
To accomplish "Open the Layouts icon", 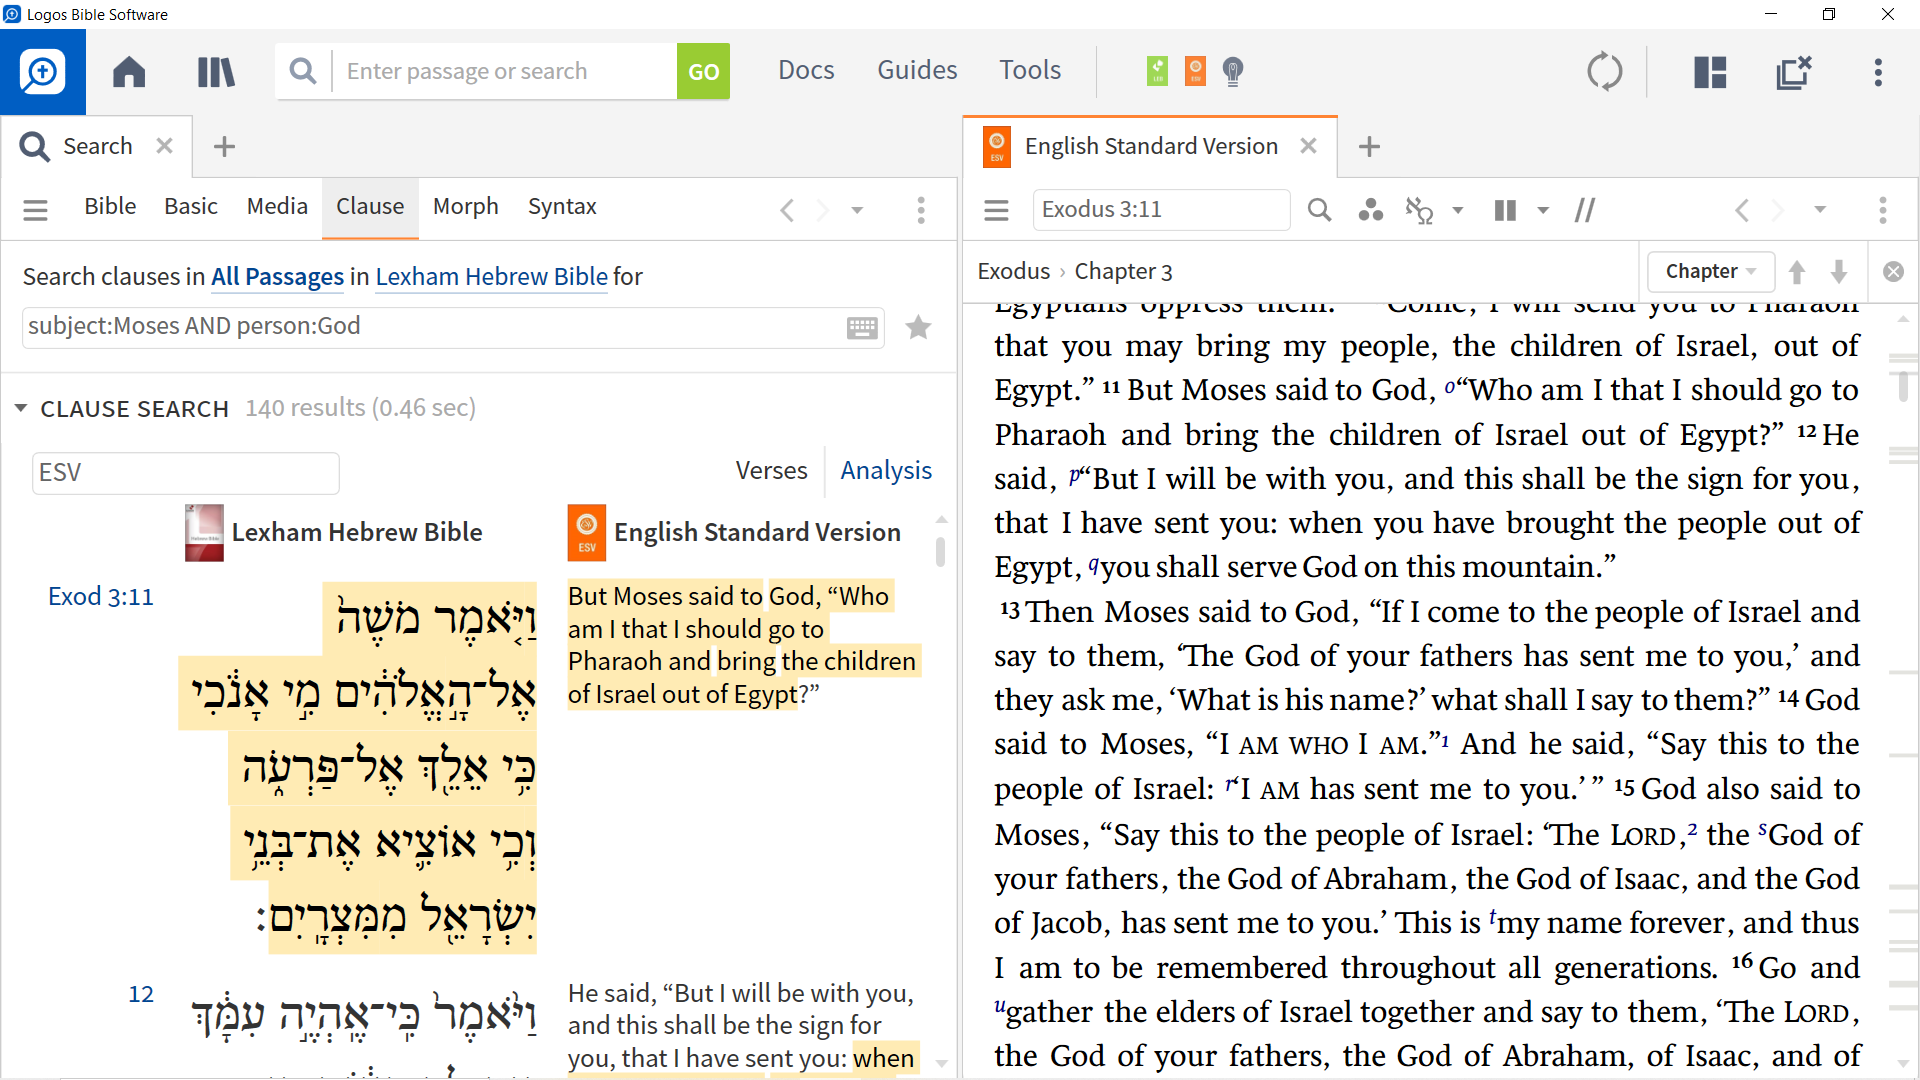I will tap(1710, 71).
